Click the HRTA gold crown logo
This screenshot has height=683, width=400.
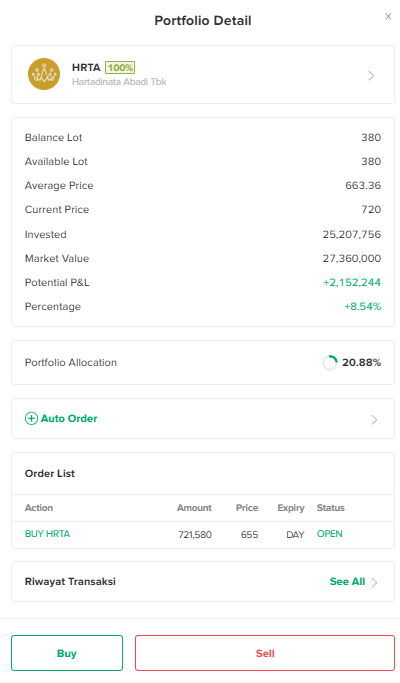click(x=44, y=74)
